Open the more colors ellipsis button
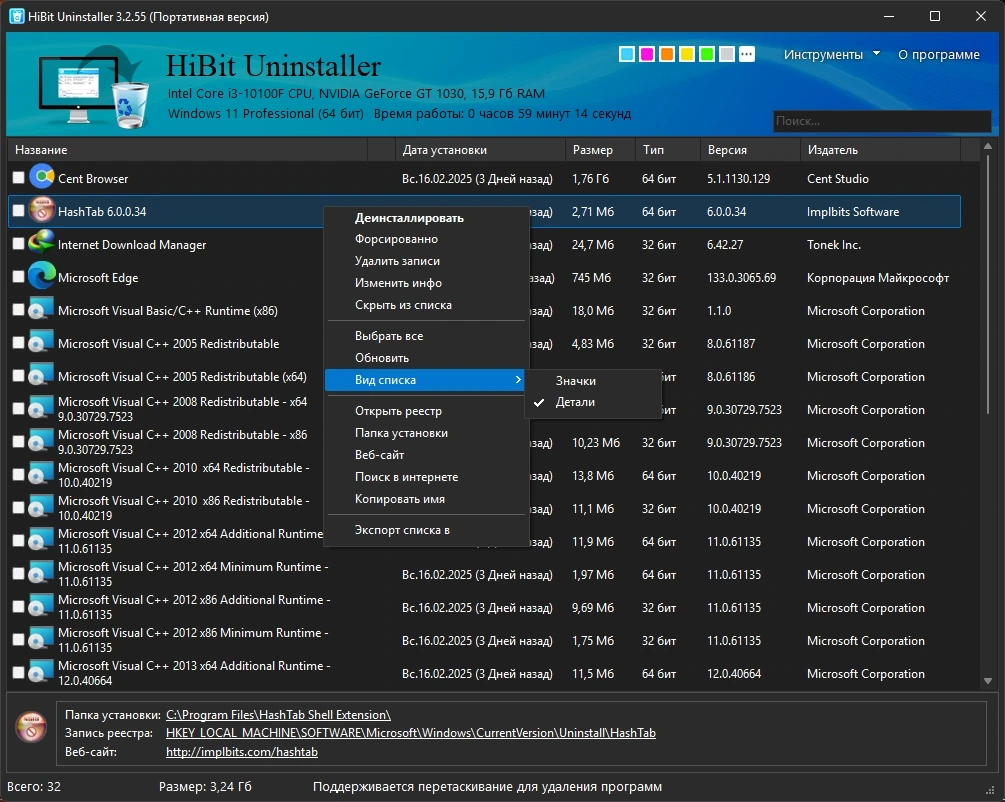 click(x=747, y=54)
